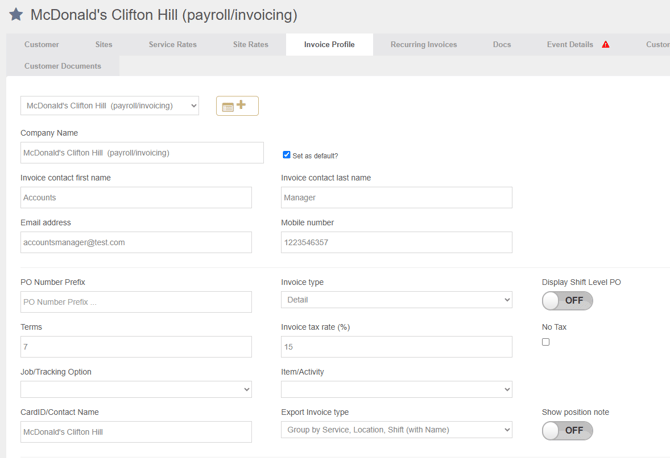
Task: Switch to the Sites tab
Action: point(104,44)
